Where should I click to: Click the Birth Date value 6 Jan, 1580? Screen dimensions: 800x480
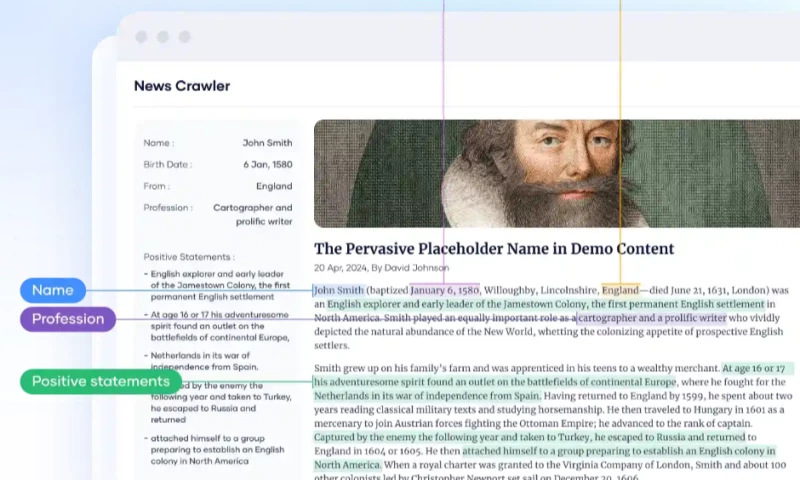click(267, 164)
